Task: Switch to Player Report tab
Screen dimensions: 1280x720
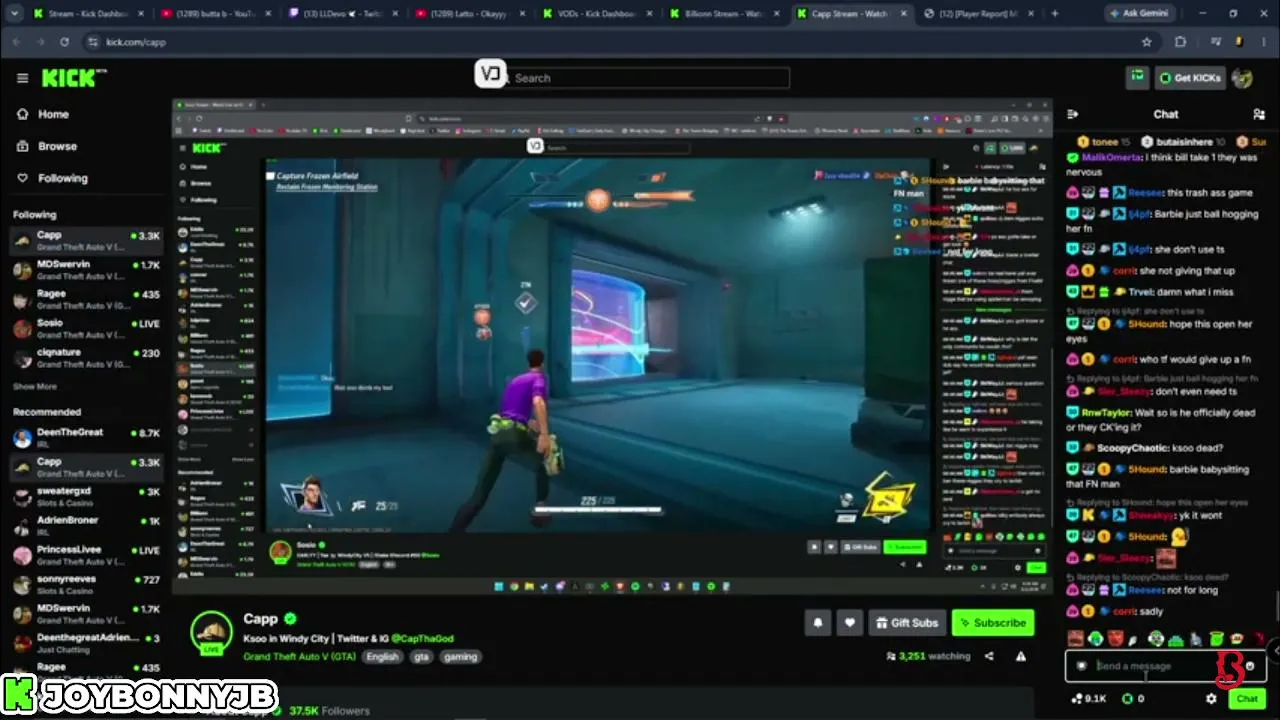Action: pos(977,14)
